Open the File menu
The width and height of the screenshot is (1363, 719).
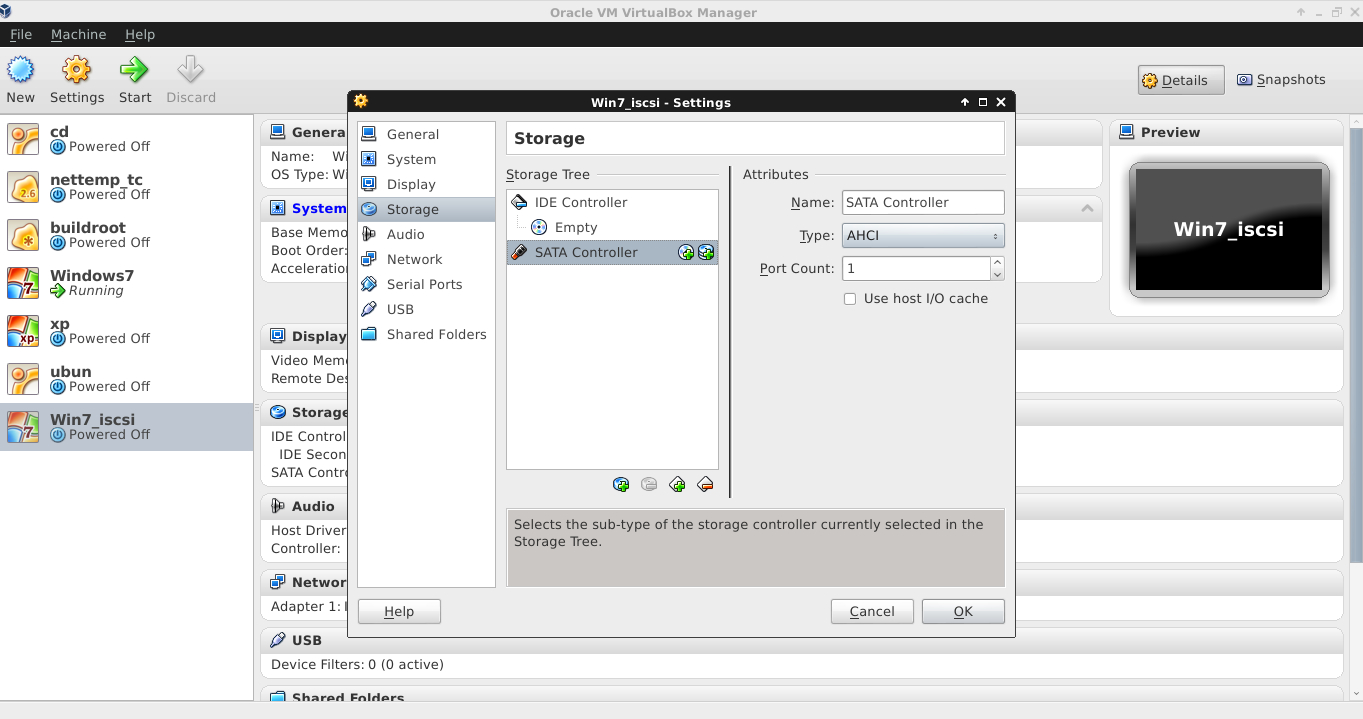[21, 34]
